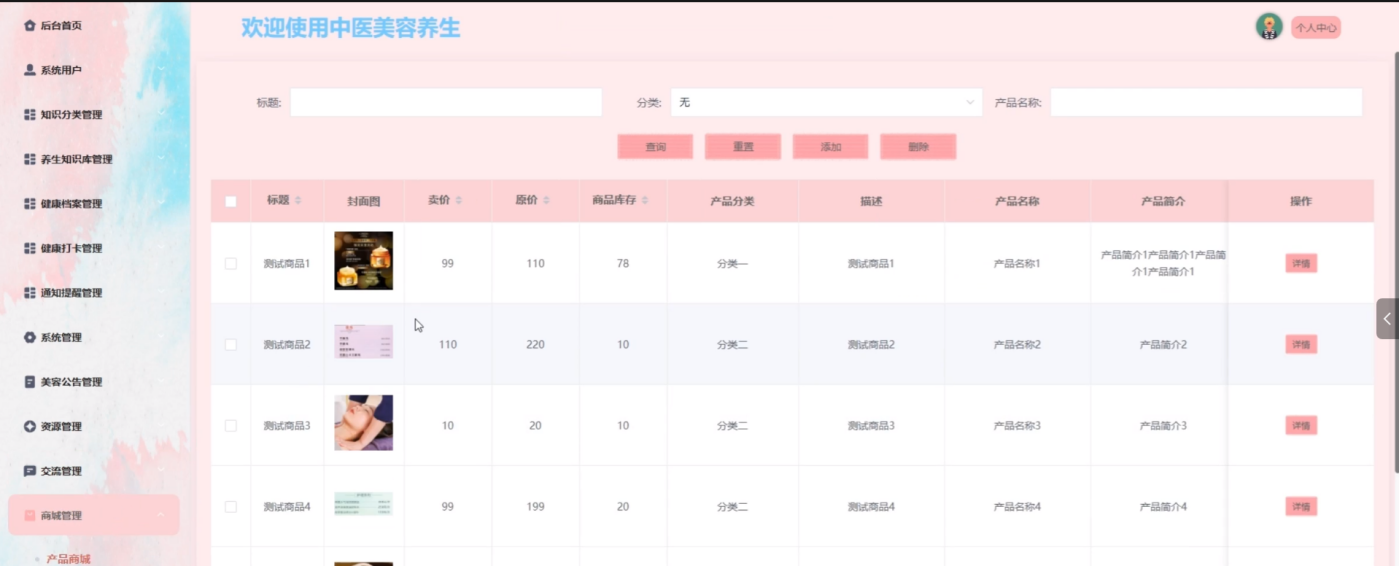The image size is (1399, 566).
Task: Open 详情 for 测试商品1
Action: click(x=1301, y=263)
